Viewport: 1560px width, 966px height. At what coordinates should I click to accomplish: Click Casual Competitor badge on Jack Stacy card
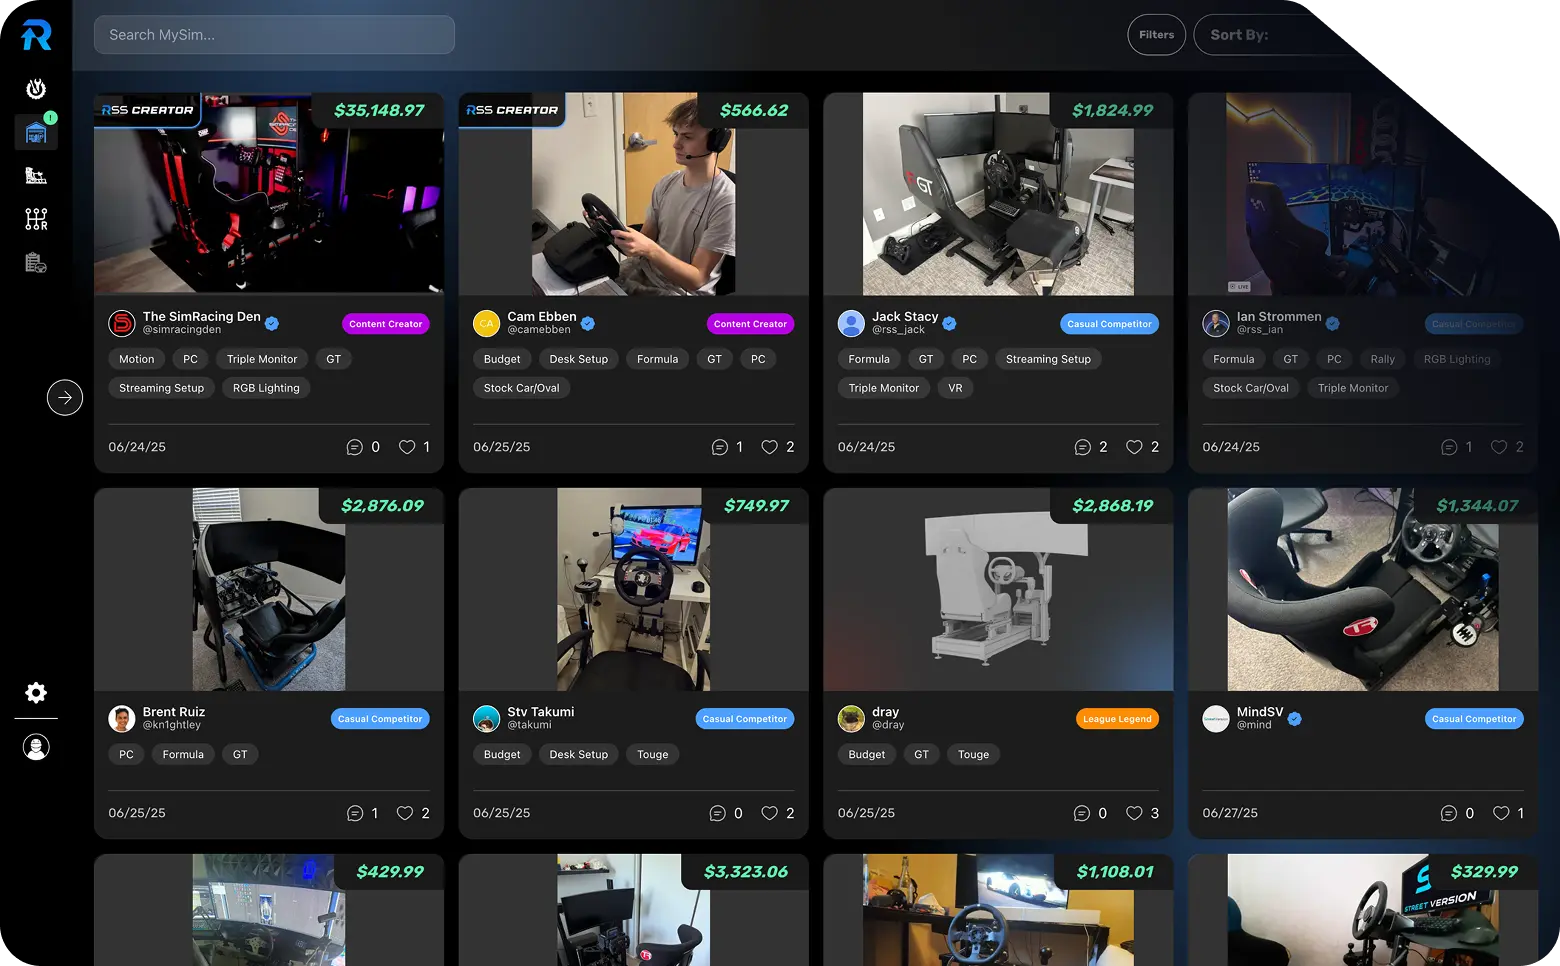coord(1109,324)
